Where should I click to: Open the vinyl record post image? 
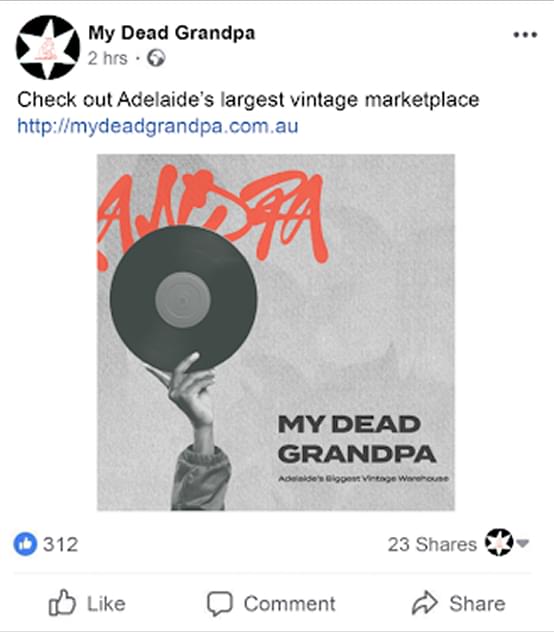pyautogui.click(x=276, y=332)
